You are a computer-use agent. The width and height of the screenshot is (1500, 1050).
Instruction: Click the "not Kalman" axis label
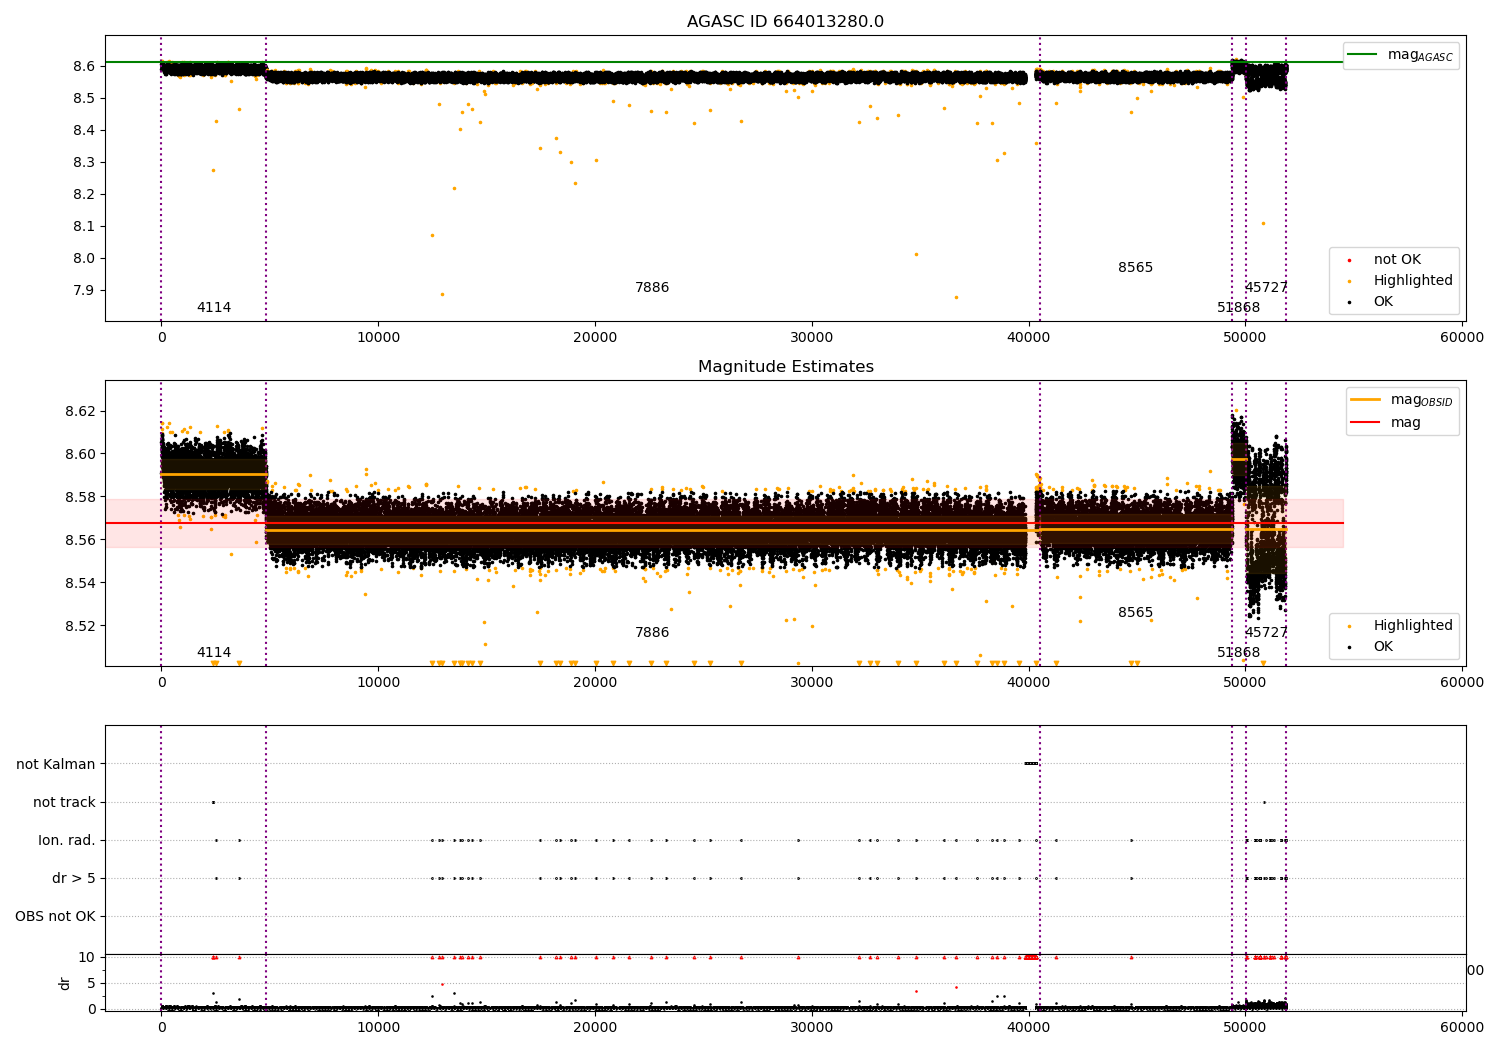pyautogui.click(x=56, y=764)
